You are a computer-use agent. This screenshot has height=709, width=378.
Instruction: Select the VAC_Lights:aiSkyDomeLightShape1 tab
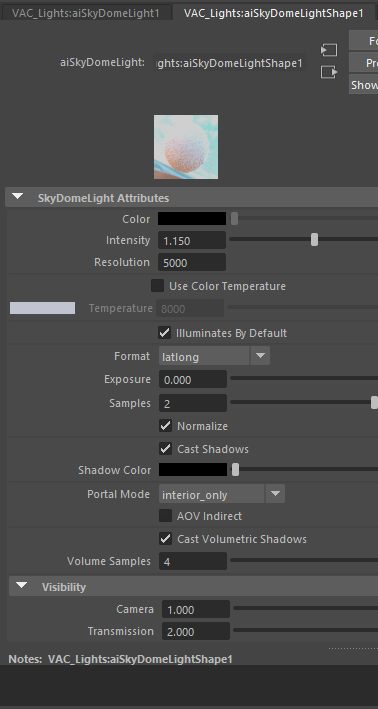274,13
